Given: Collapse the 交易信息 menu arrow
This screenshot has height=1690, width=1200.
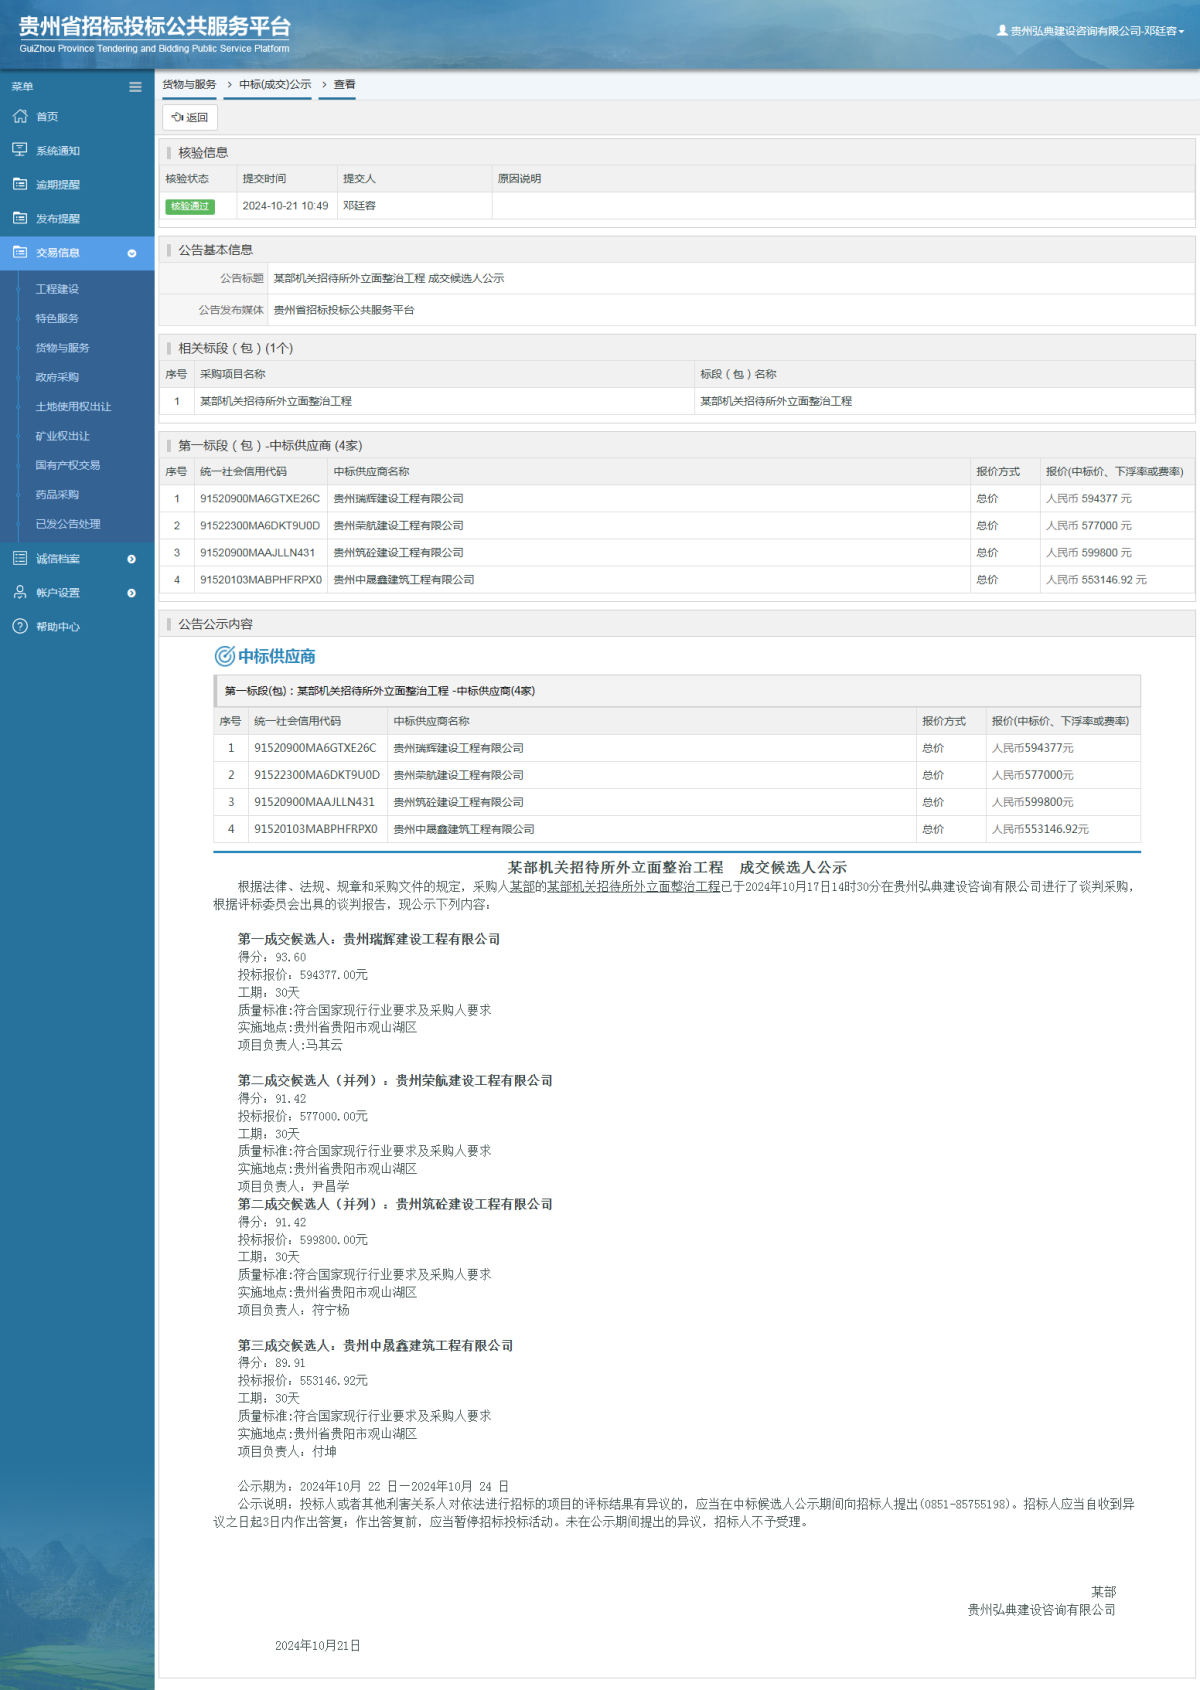Looking at the screenshot, I should pos(131,254).
